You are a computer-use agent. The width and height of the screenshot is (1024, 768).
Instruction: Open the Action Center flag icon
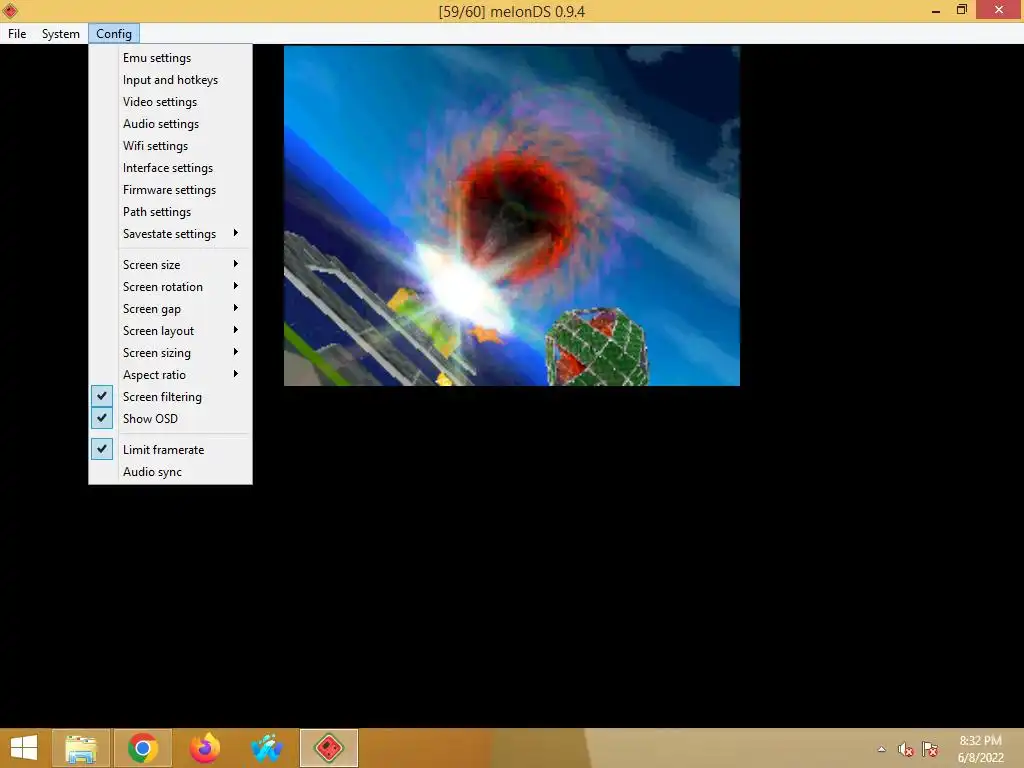pos(930,749)
